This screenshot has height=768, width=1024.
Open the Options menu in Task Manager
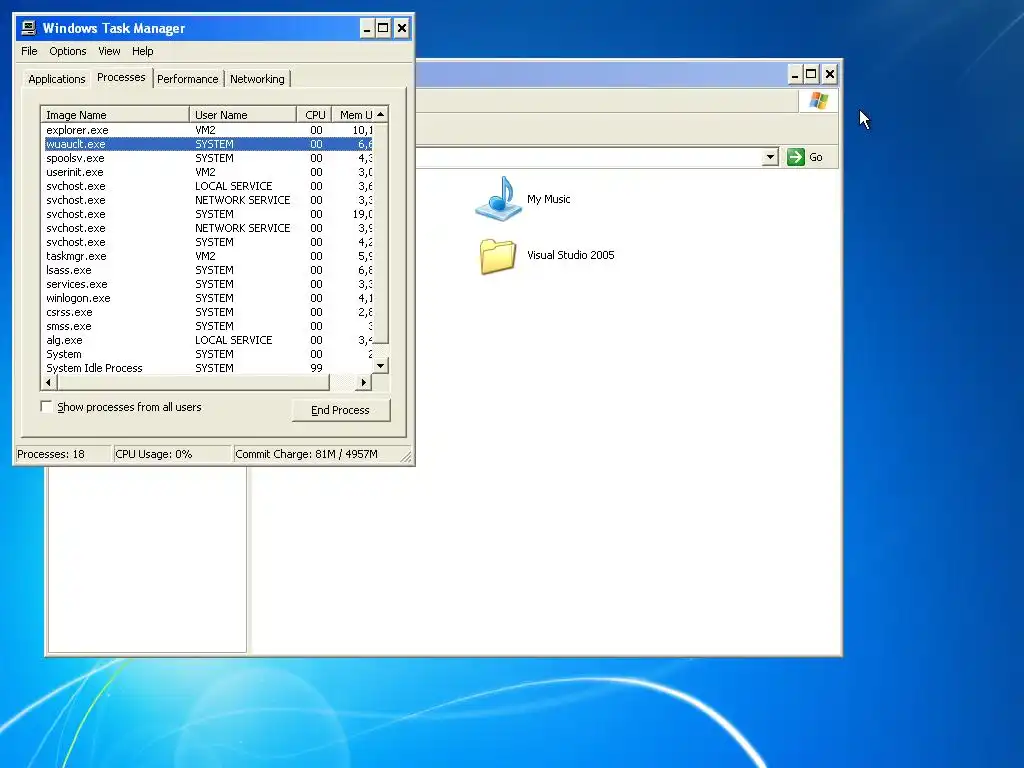pyautogui.click(x=67, y=51)
